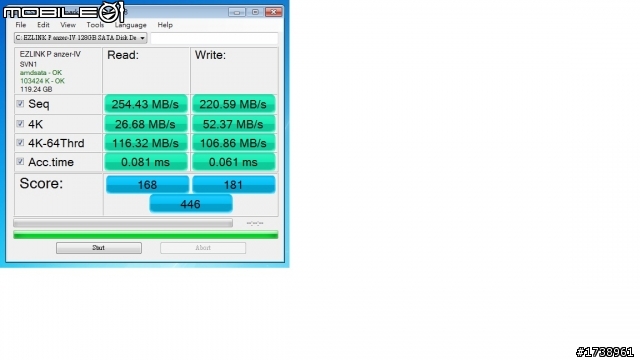Expand the drive selection dropdown

click(80, 38)
